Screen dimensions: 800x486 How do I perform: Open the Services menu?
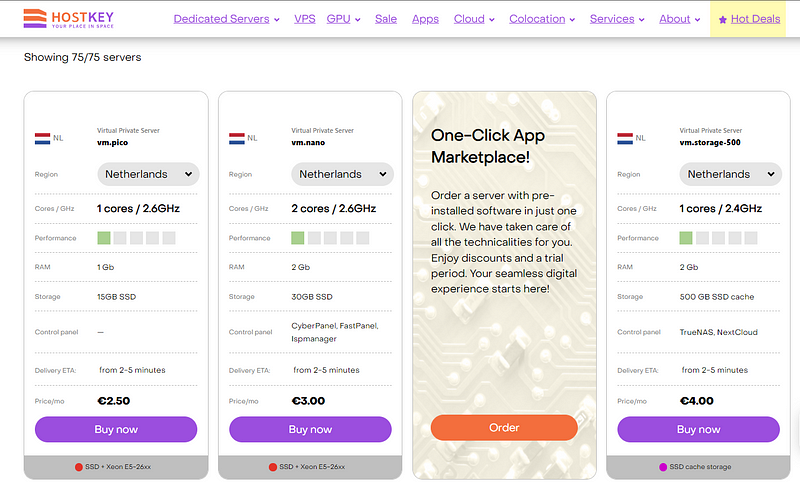coord(617,19)
